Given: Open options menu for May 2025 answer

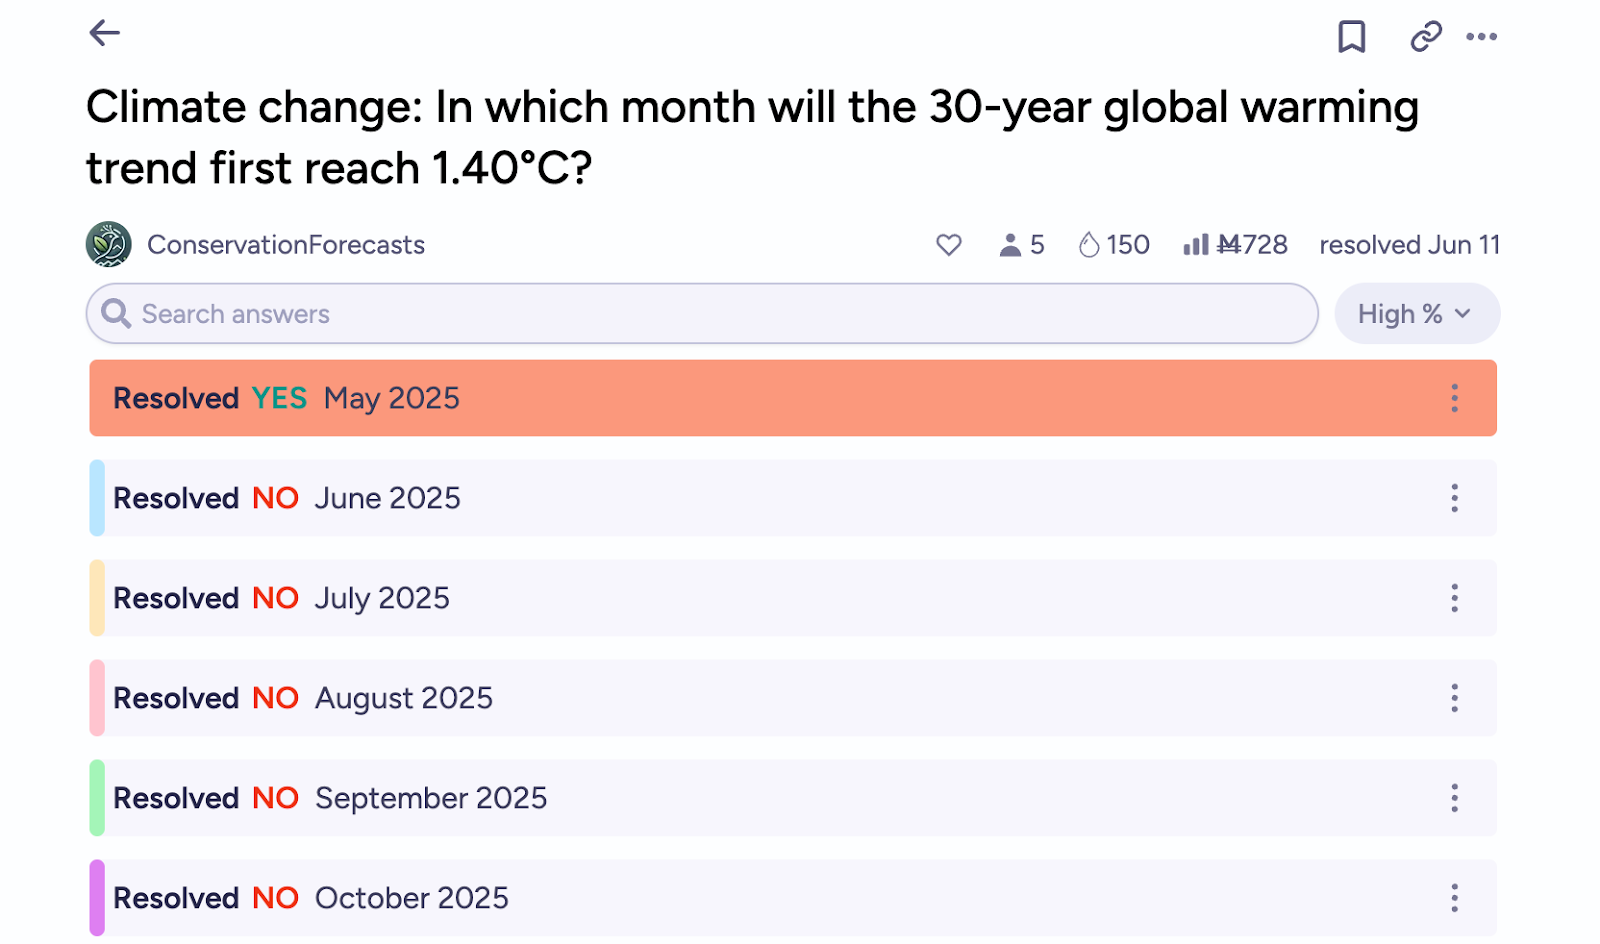Looking at the screenshot, I should 1454,398.
